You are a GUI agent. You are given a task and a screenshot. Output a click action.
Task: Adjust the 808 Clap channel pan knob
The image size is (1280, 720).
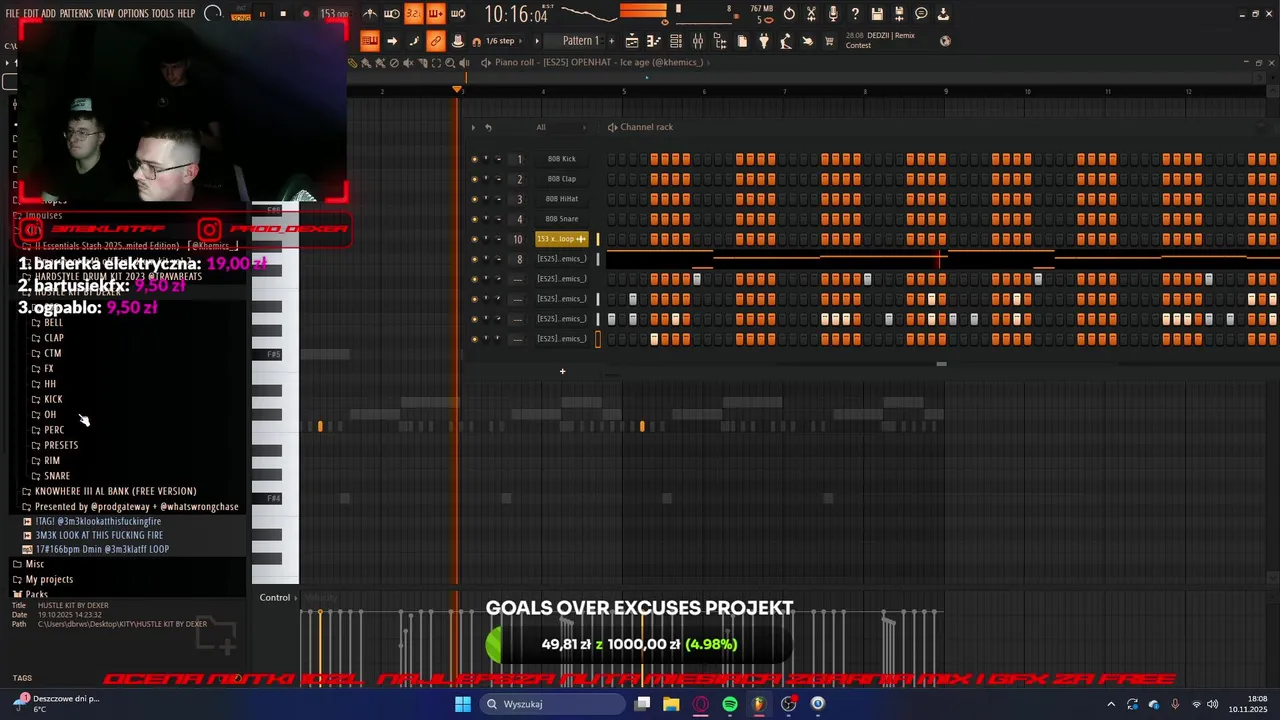[486, 179]
